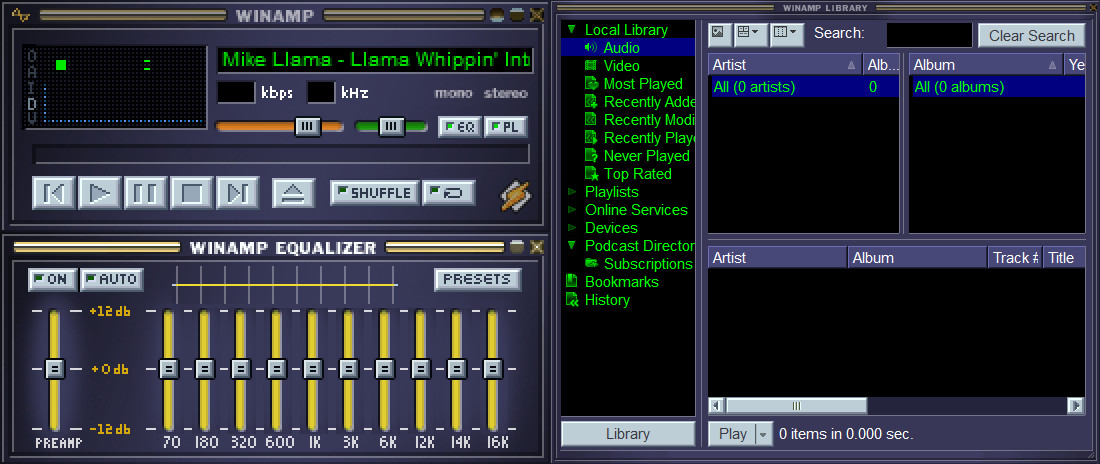Click in the library Search field
The image size is (1100, 464).
point(929,35)
